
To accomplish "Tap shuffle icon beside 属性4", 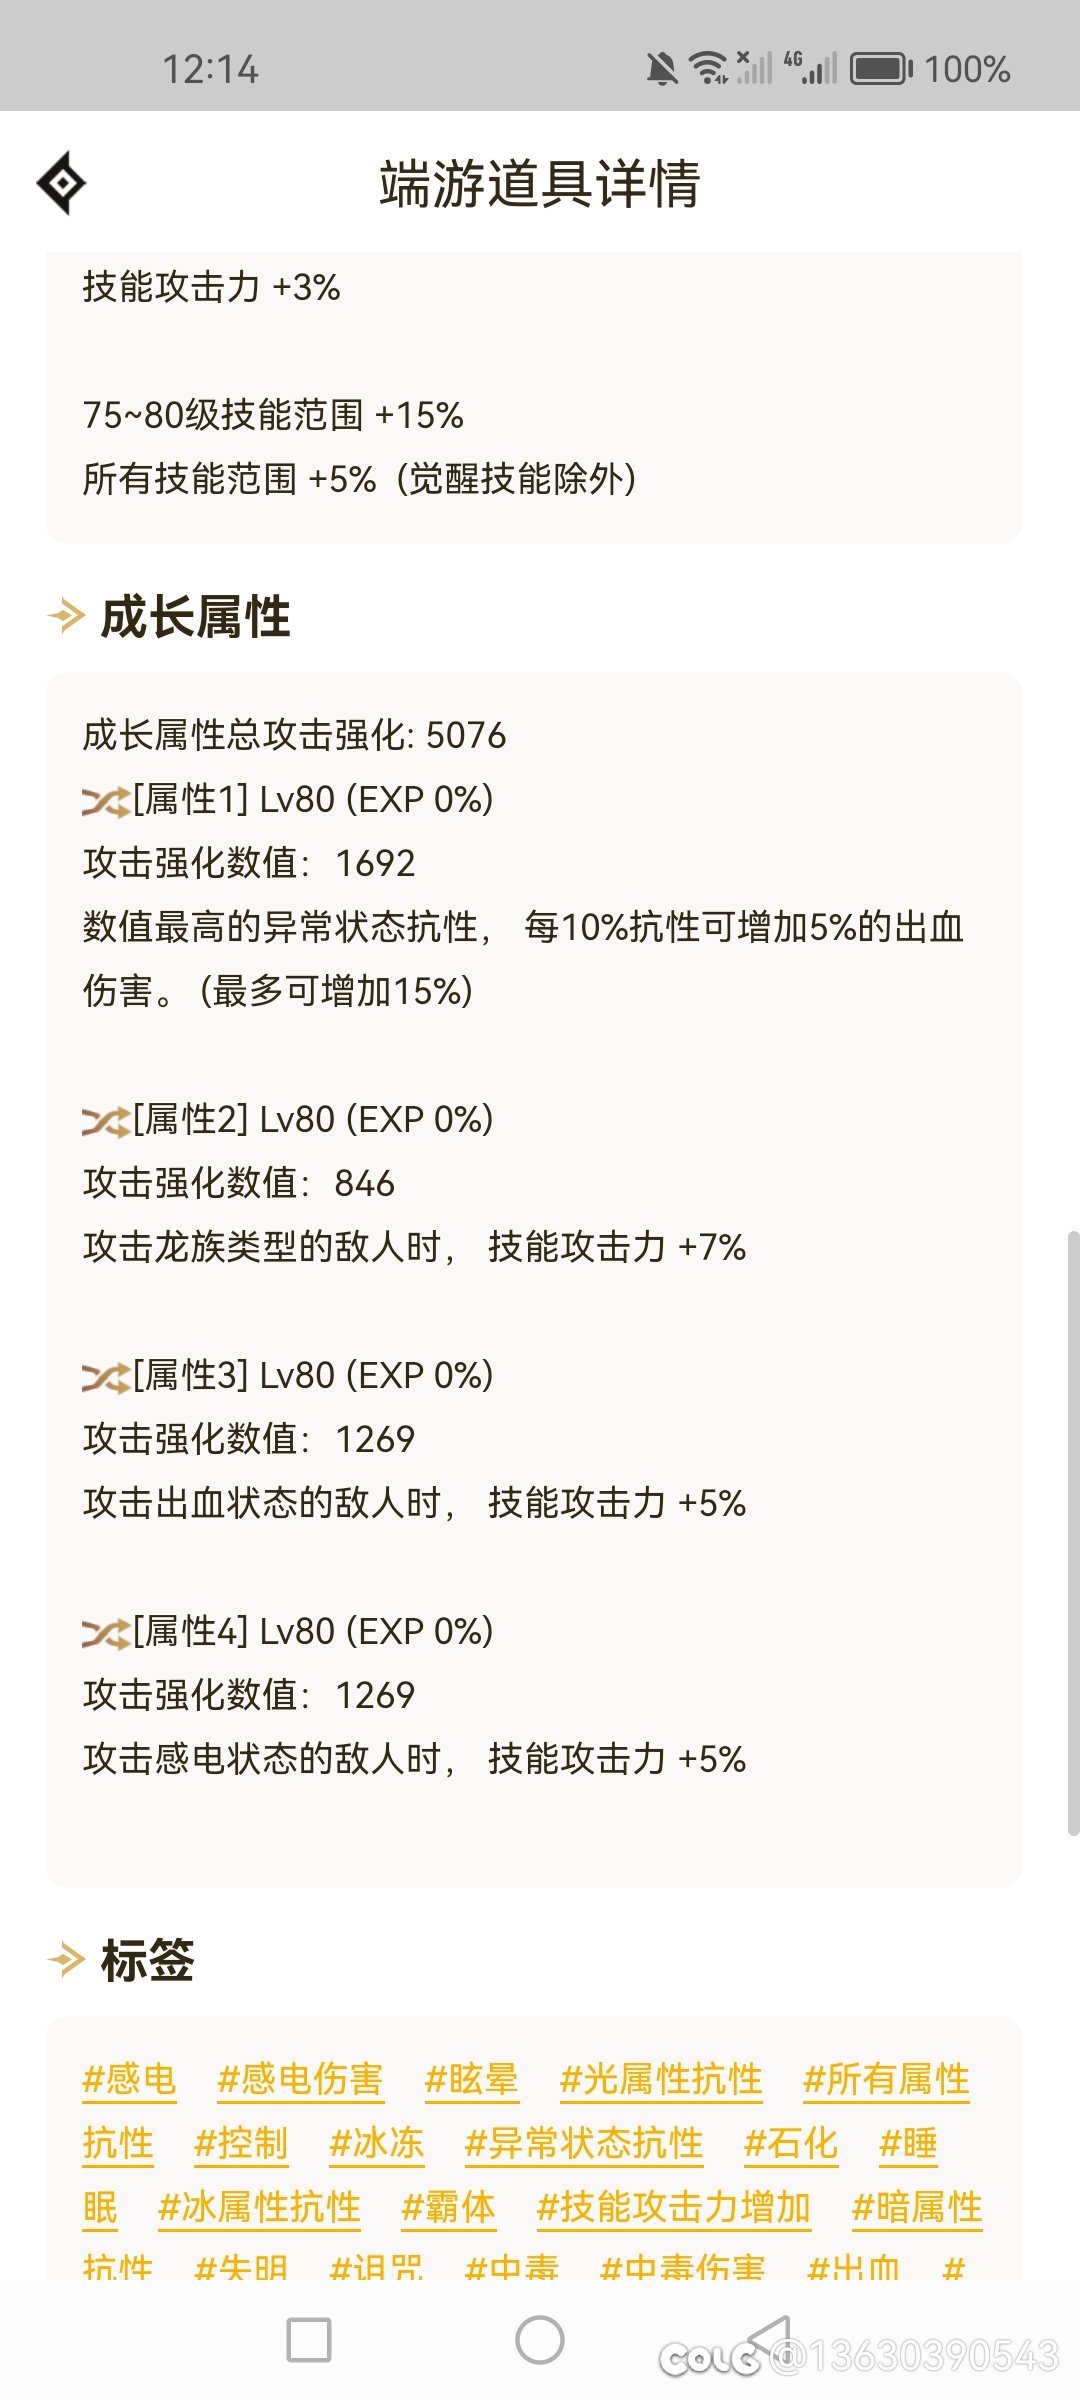I will pos(106,1633).
